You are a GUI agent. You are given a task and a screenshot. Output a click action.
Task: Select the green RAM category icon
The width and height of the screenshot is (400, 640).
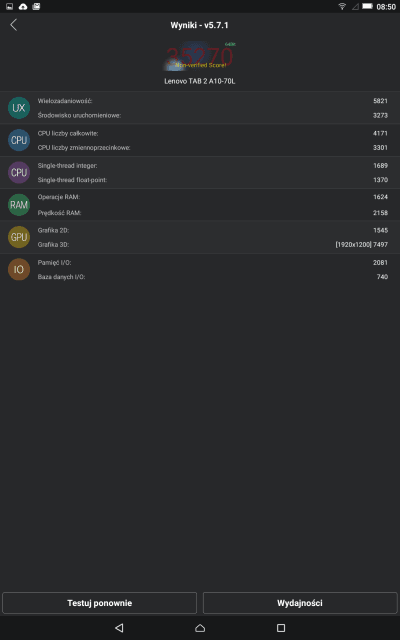tap(19, 205)
